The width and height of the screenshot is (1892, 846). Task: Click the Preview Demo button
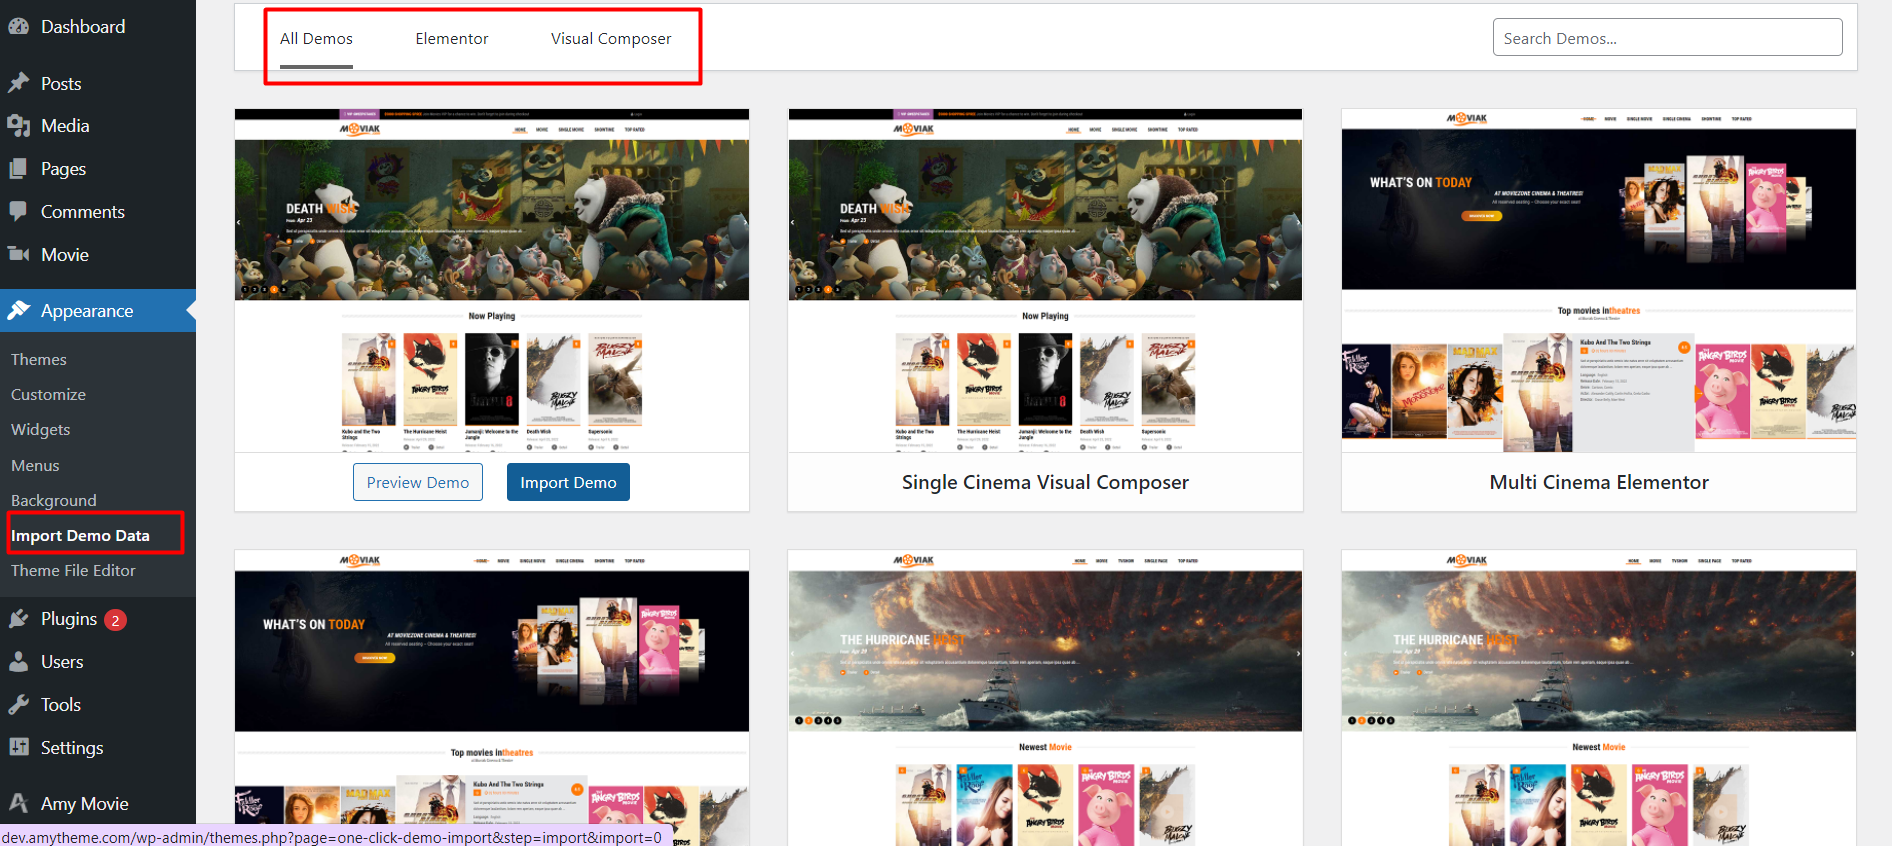[x=418, y=482]
